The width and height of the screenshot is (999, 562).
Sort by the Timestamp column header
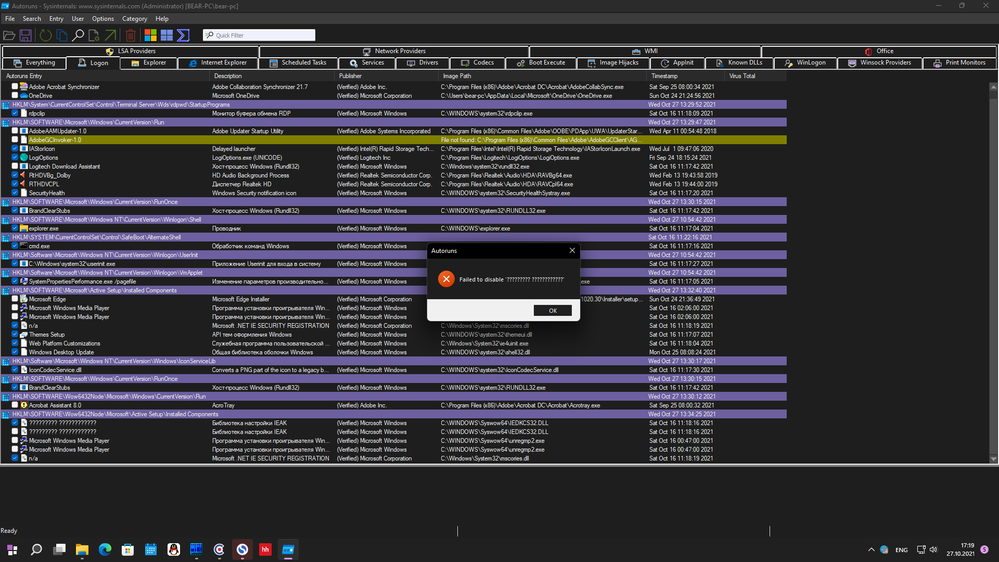(x=686, y=76)
